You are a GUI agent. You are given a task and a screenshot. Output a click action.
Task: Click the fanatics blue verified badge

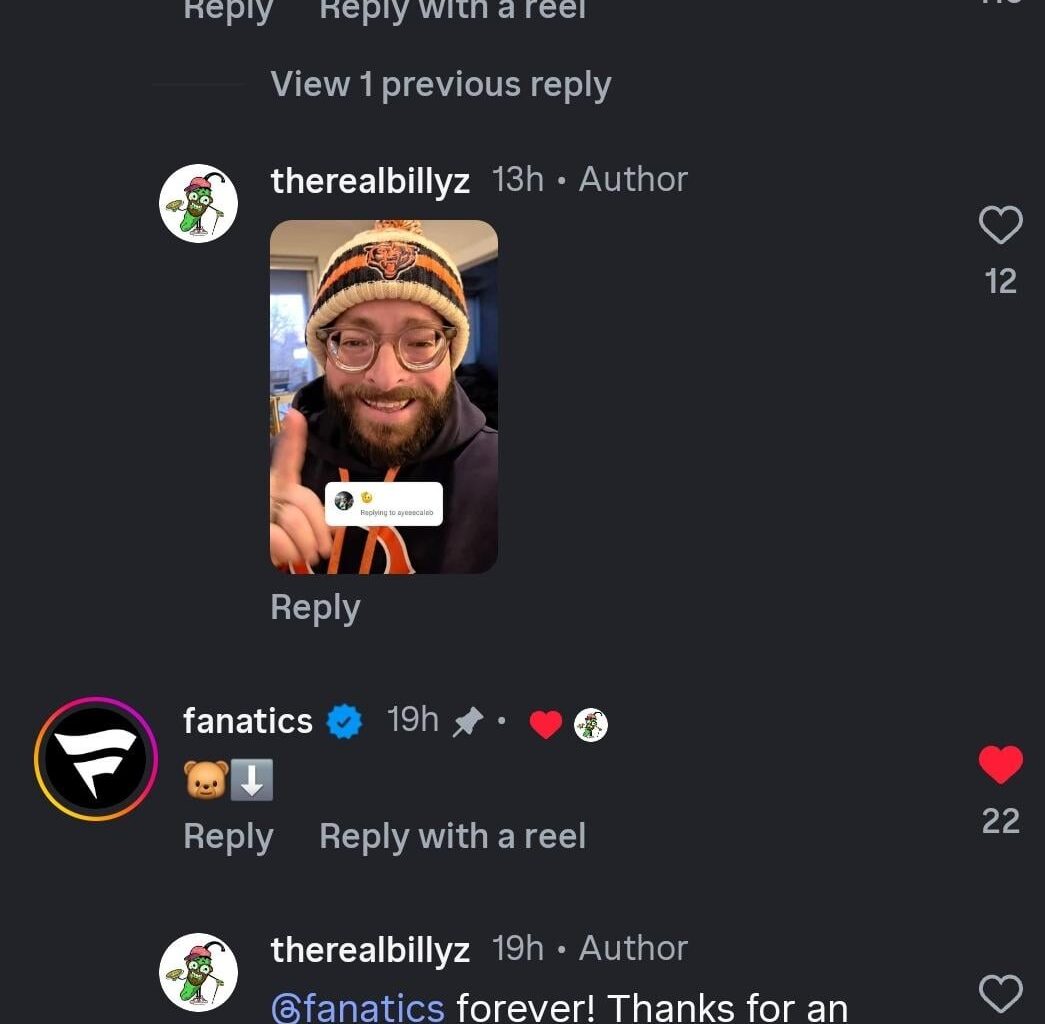click(x=345, y=722)
